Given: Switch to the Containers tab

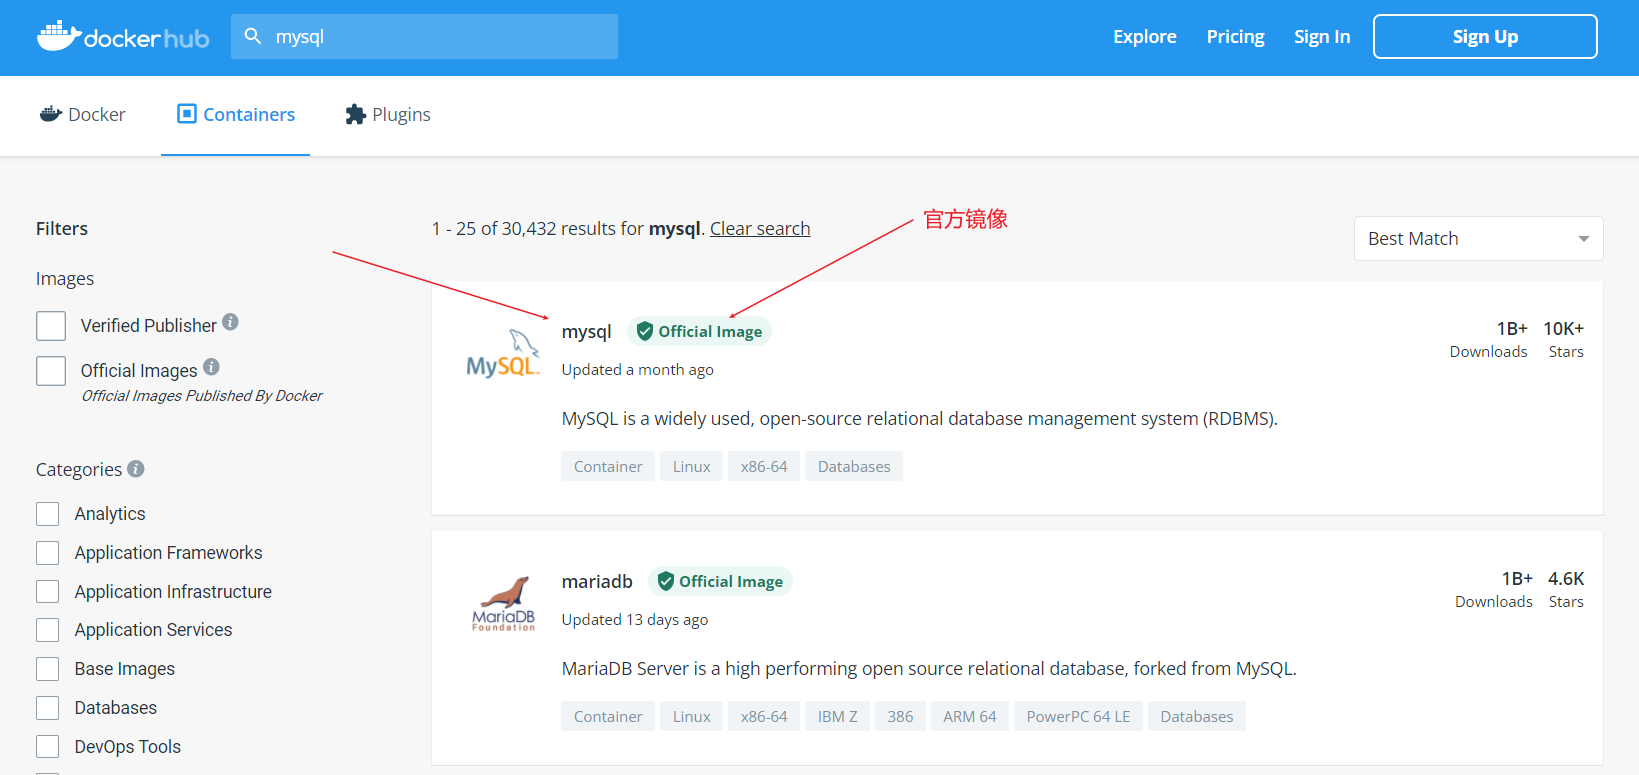Looking at the screenshot, I should 236,115.
